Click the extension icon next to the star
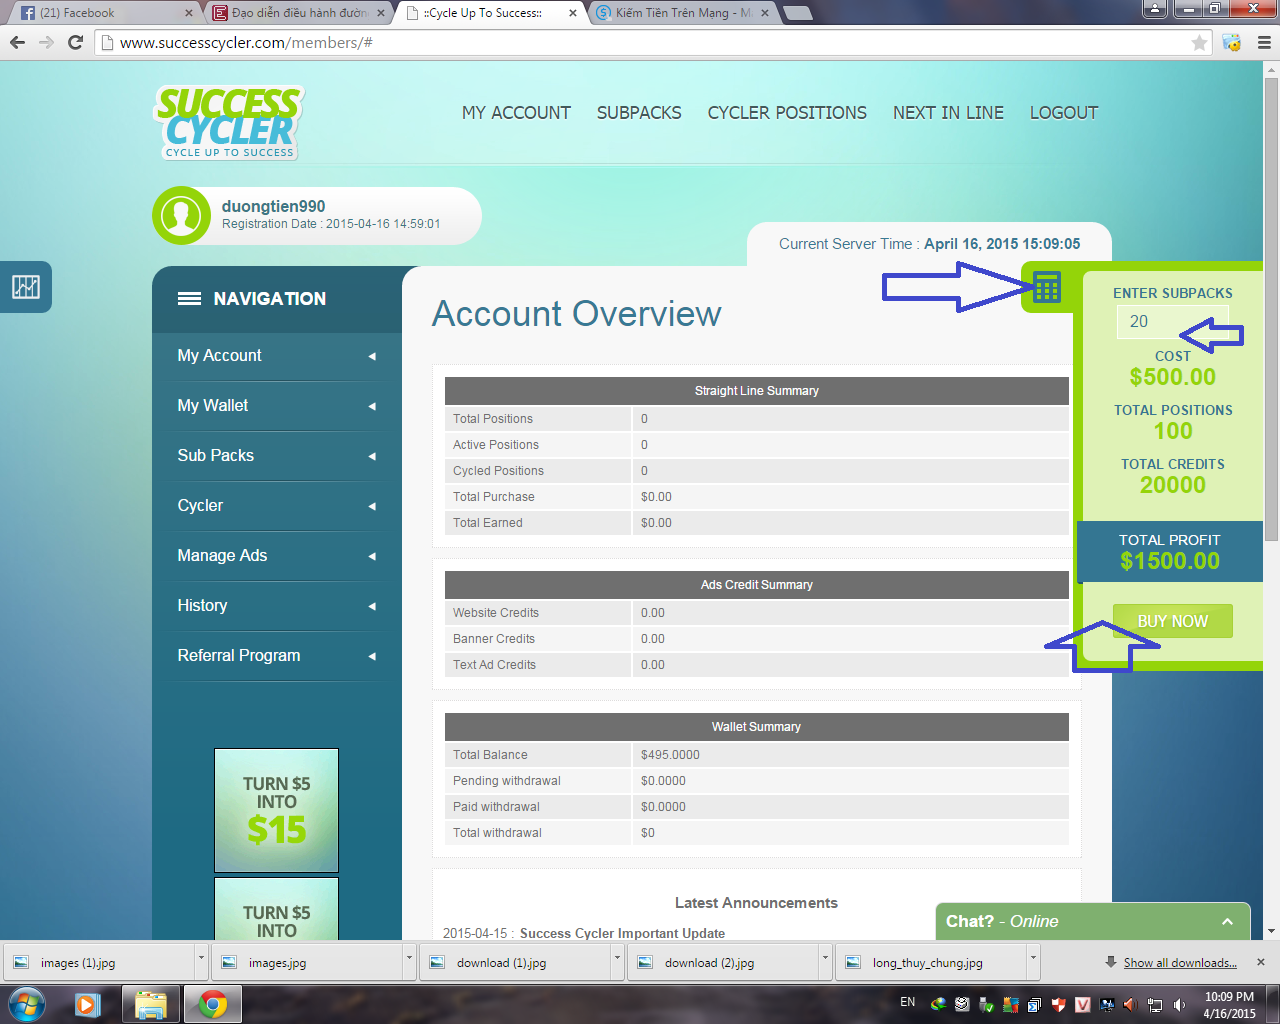 [1231, 42]
